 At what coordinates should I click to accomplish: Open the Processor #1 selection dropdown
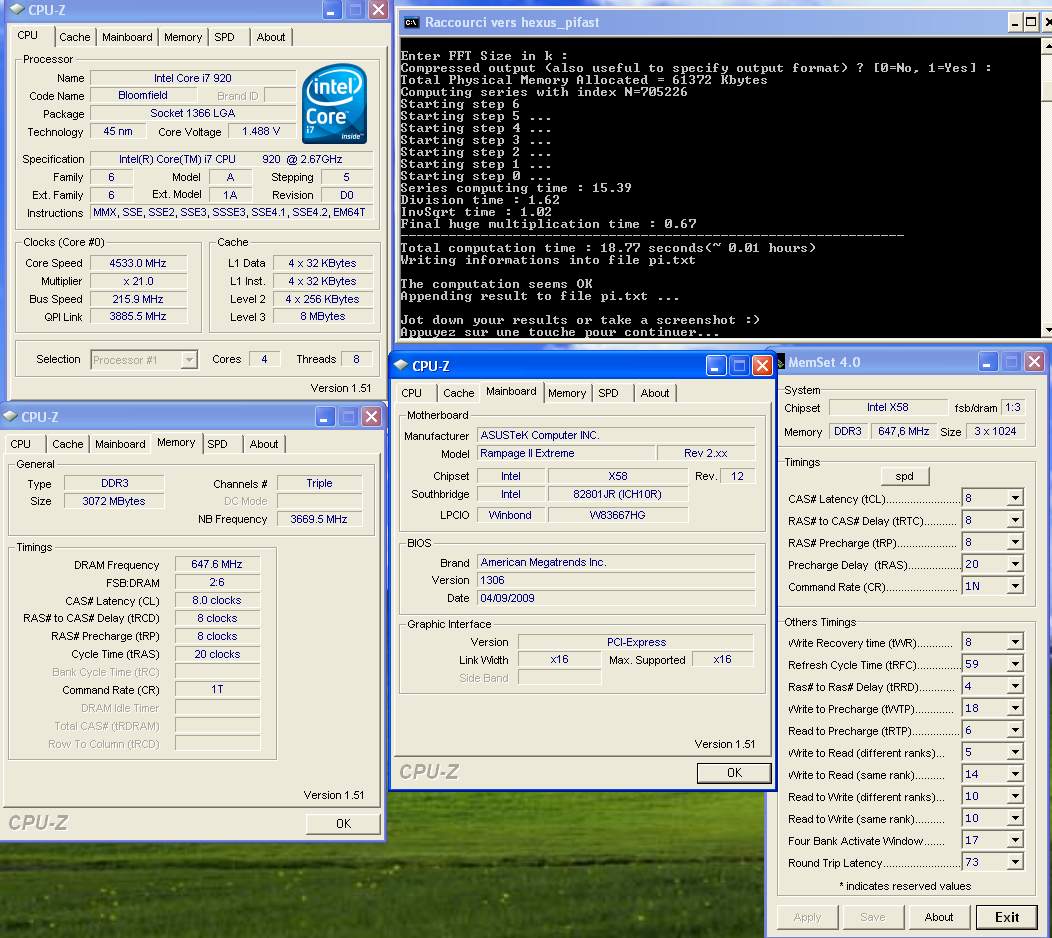(189, 360)
